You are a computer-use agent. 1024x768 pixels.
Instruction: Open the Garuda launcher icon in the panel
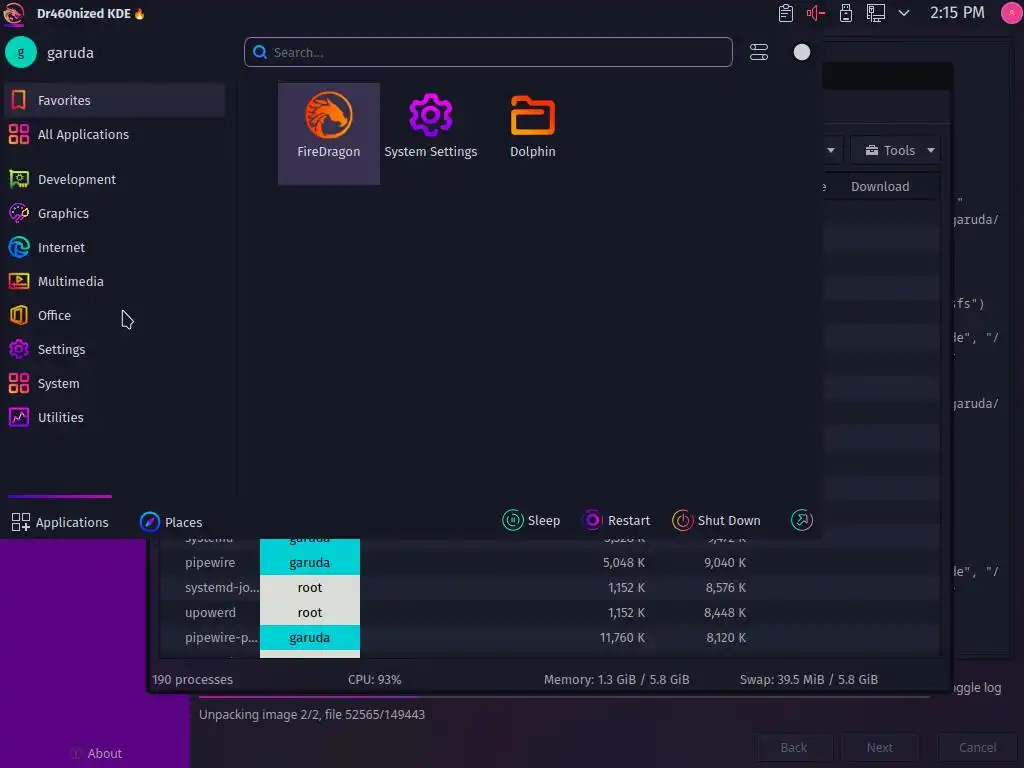point(14,13)
